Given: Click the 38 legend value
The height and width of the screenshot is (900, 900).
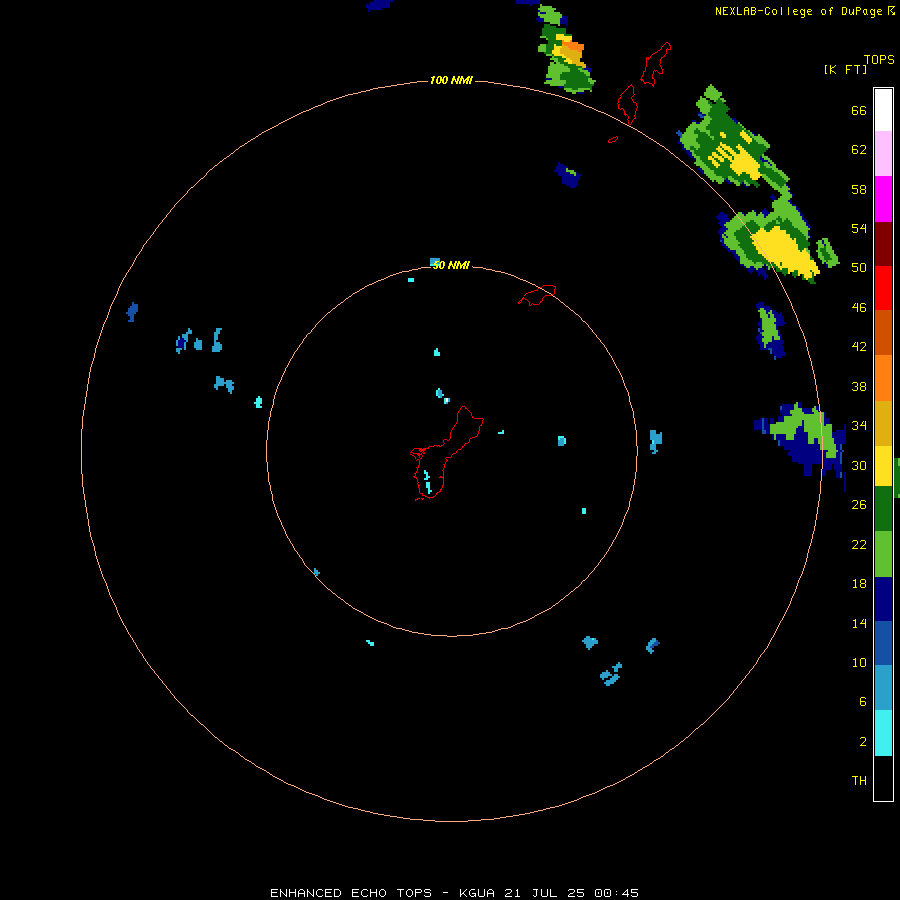Looking at the screenshot, I should click(x=859, y=386).
